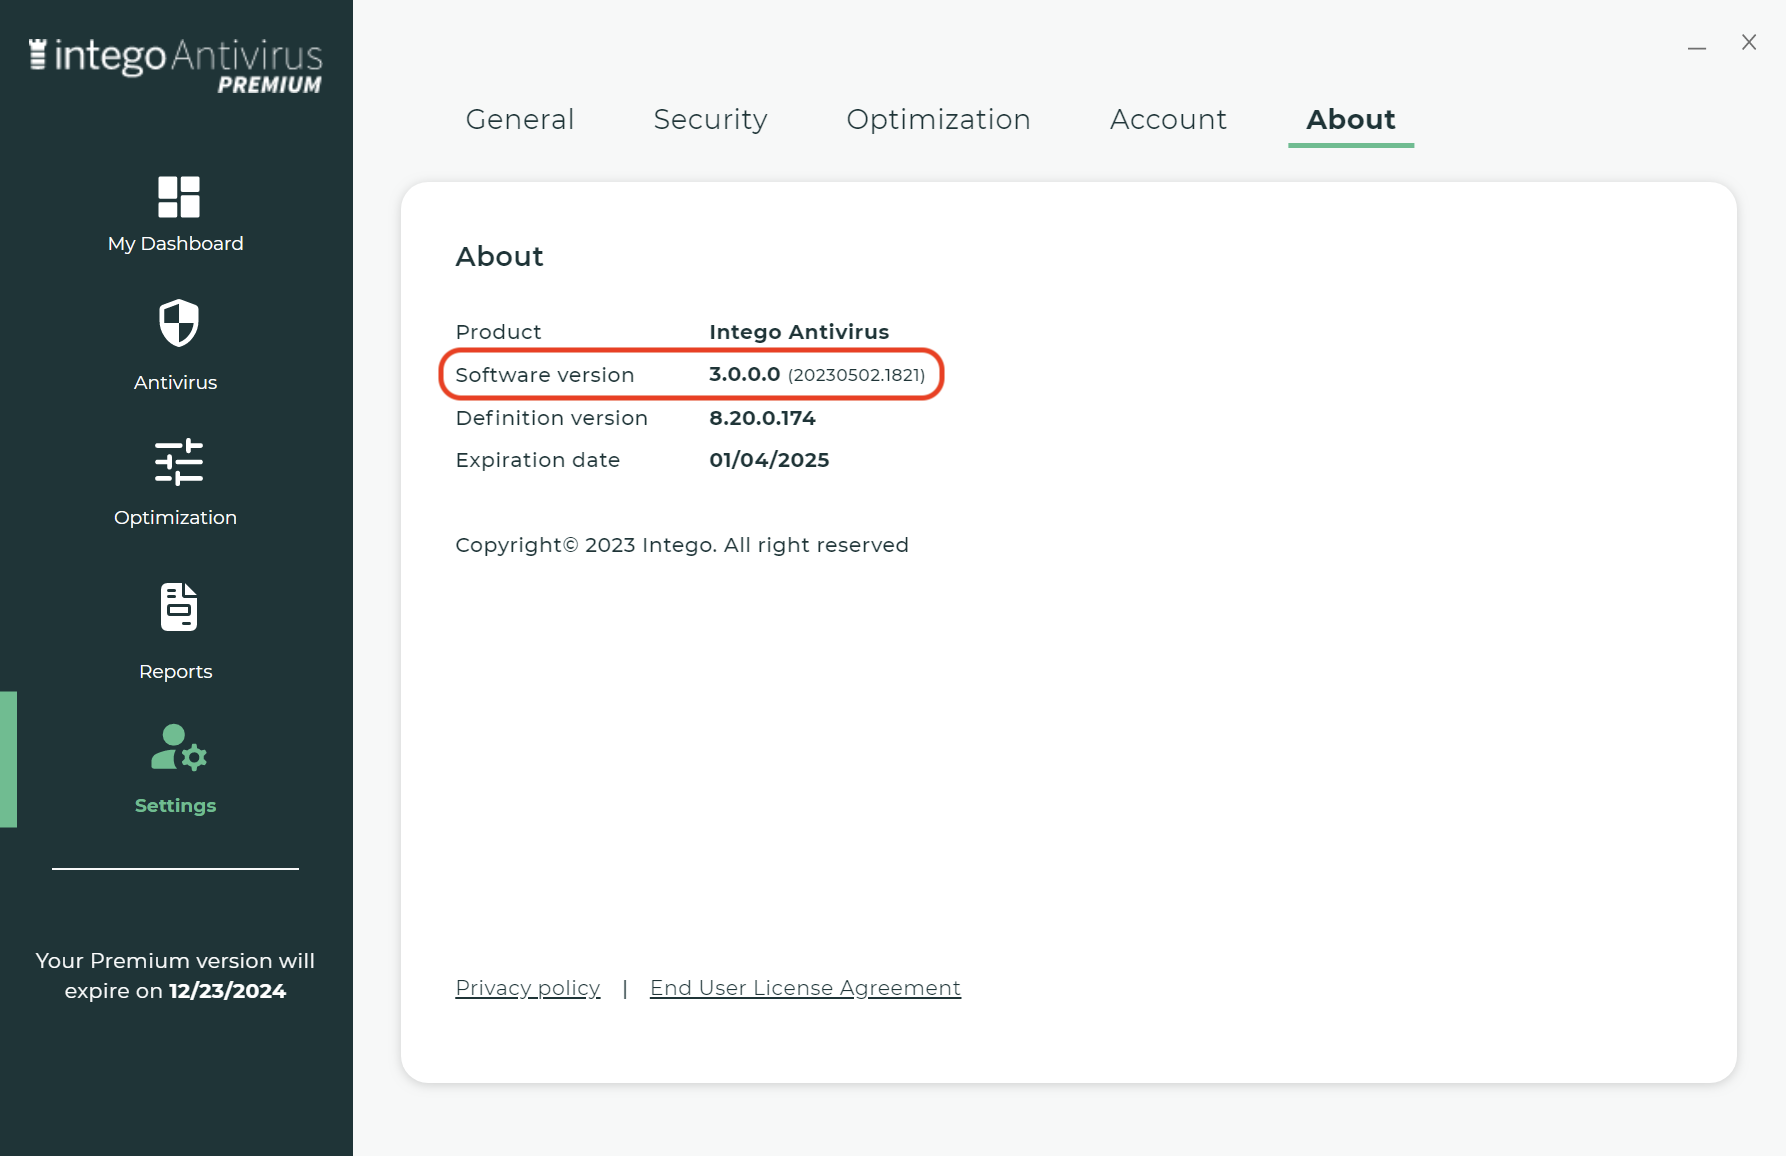
Task: Click the Intego Antivirus product name
Action: click(x=799, y=332)
